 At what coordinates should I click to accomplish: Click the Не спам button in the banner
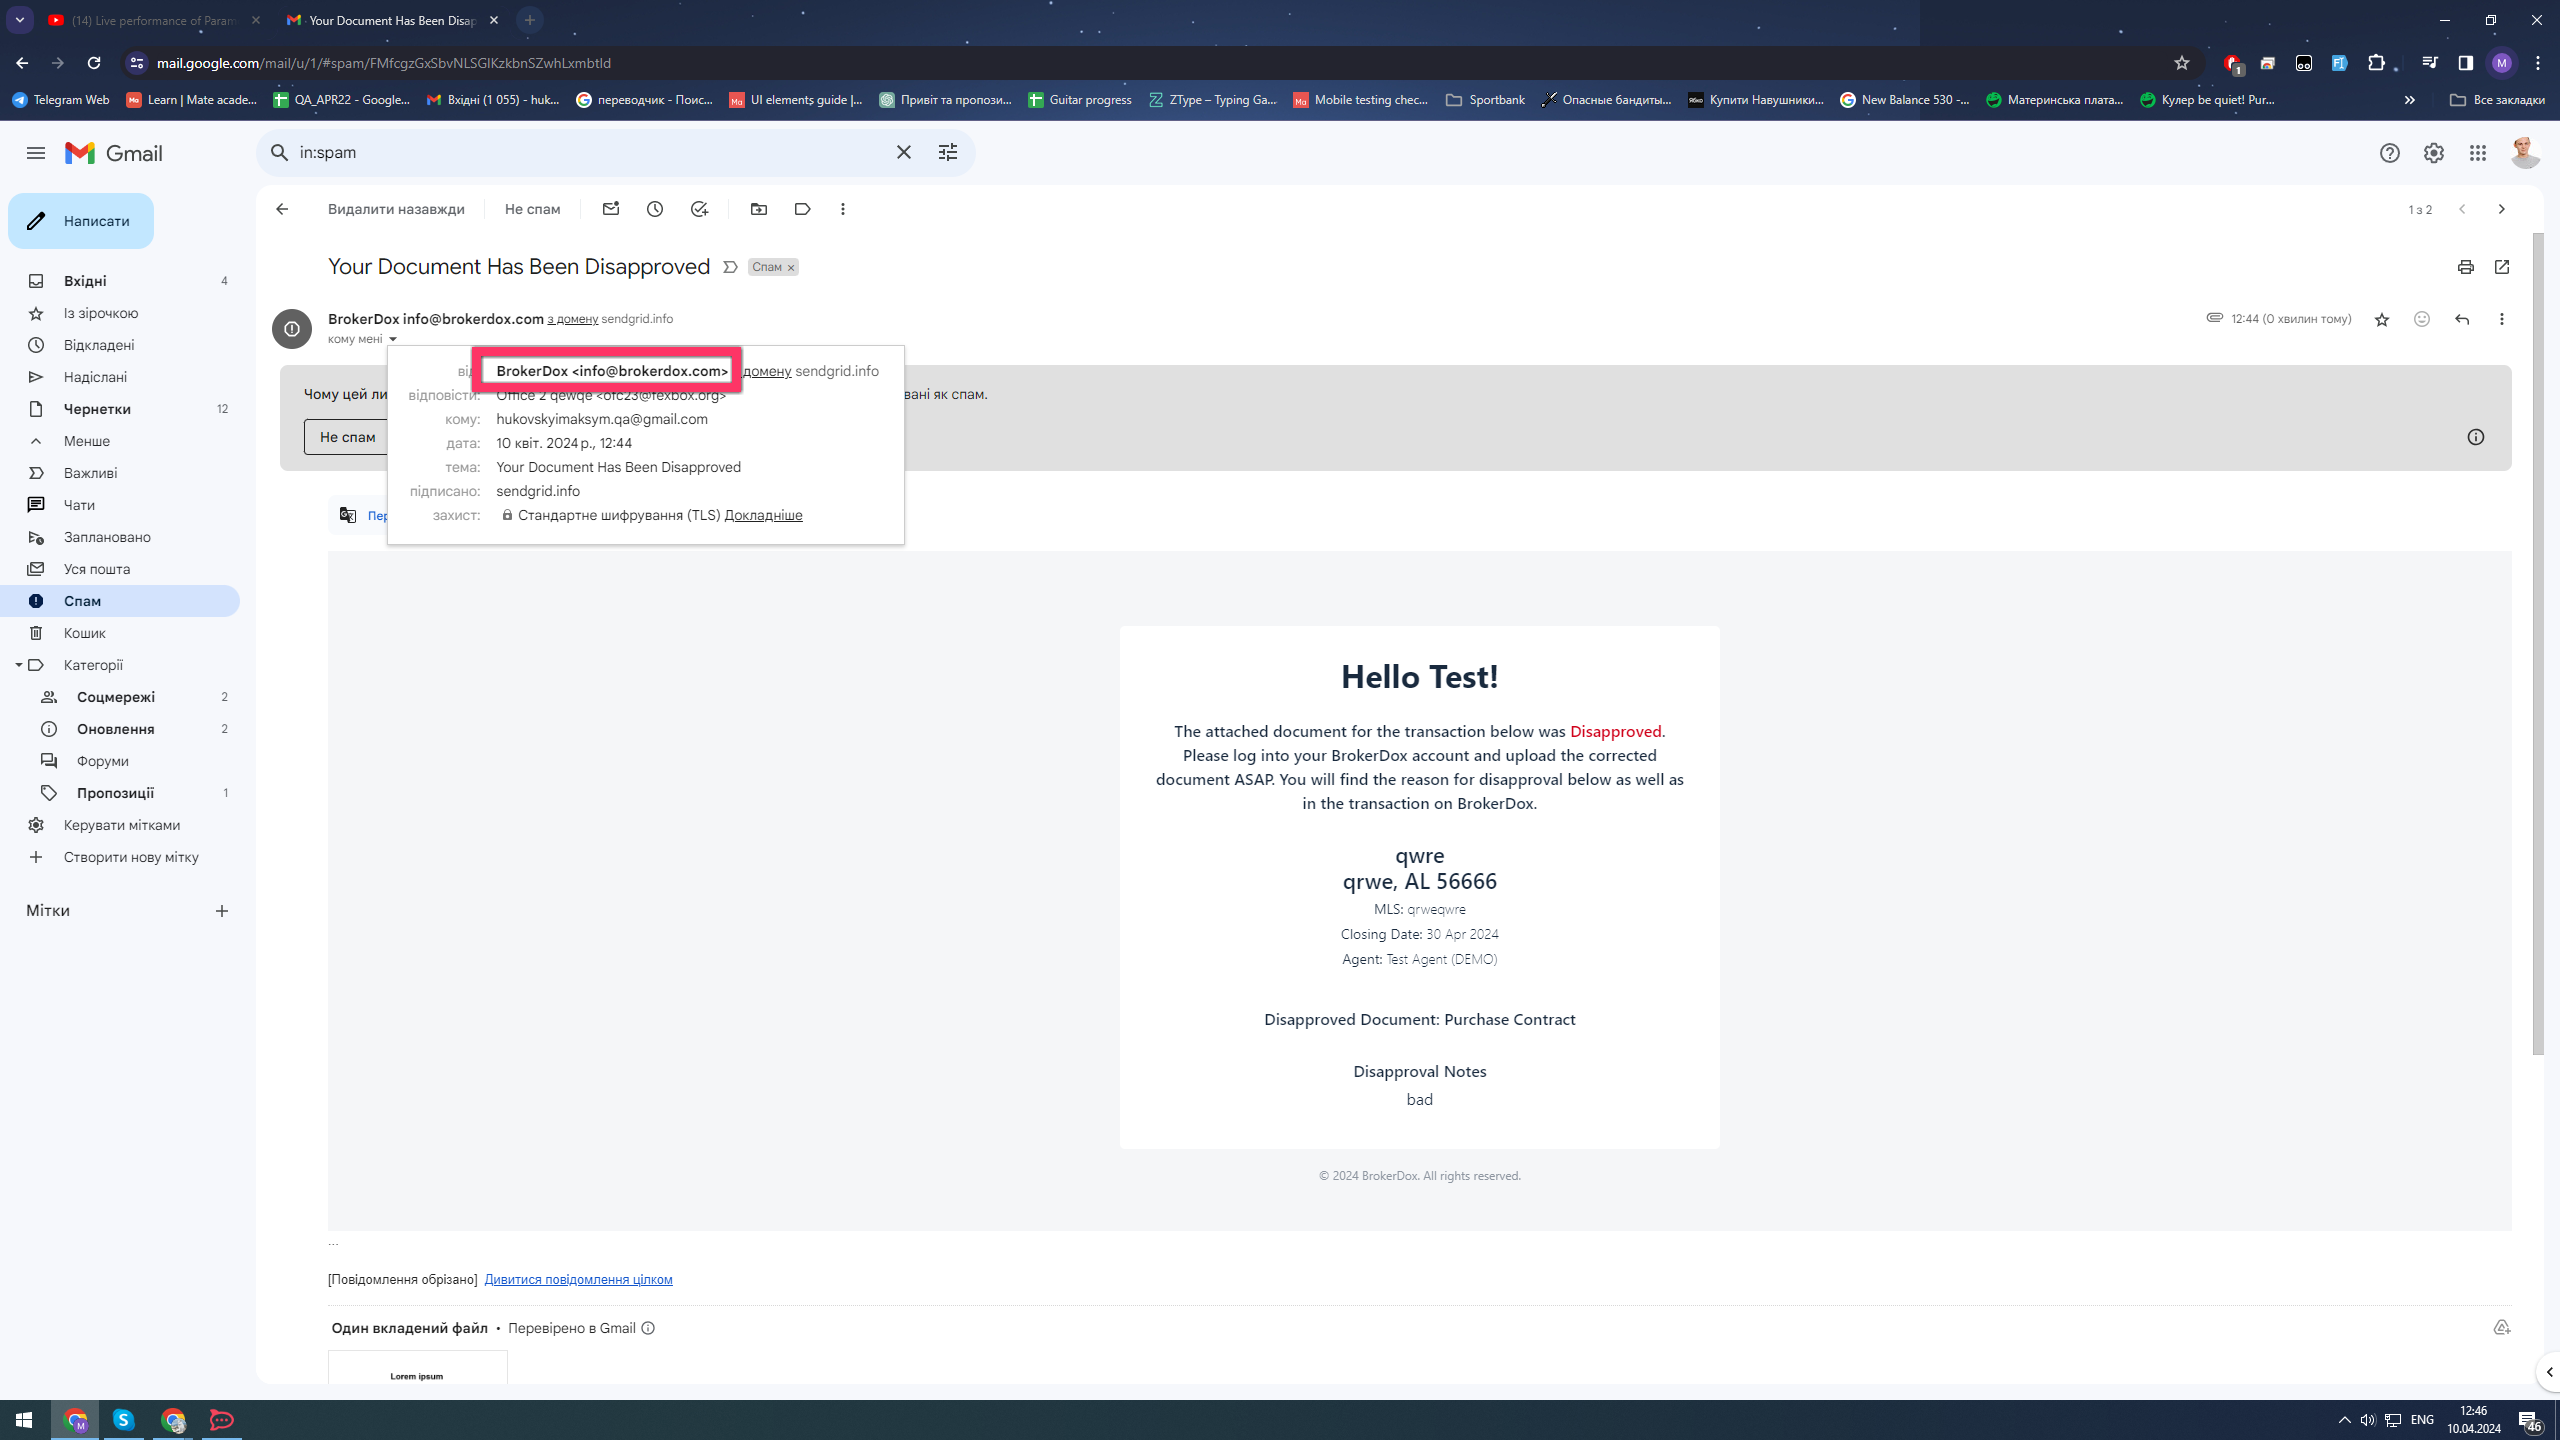click(x=347, y=437)
